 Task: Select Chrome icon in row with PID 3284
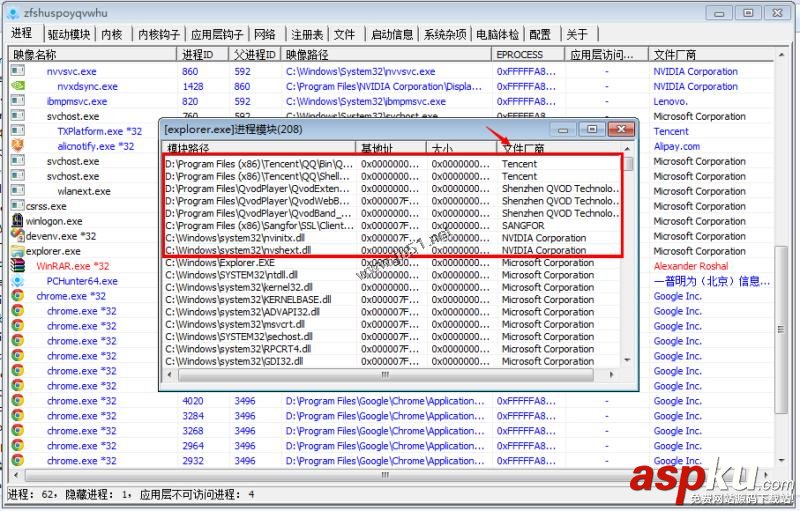click(x=17, y=415)
